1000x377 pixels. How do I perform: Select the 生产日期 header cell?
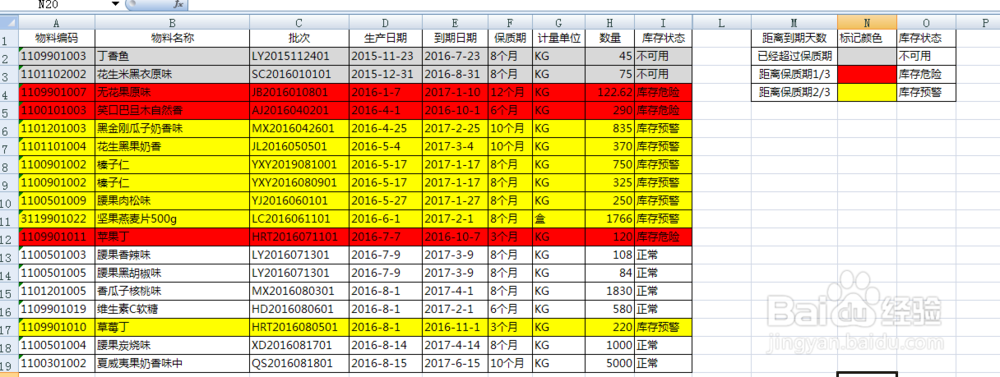(x=386, y=38)
